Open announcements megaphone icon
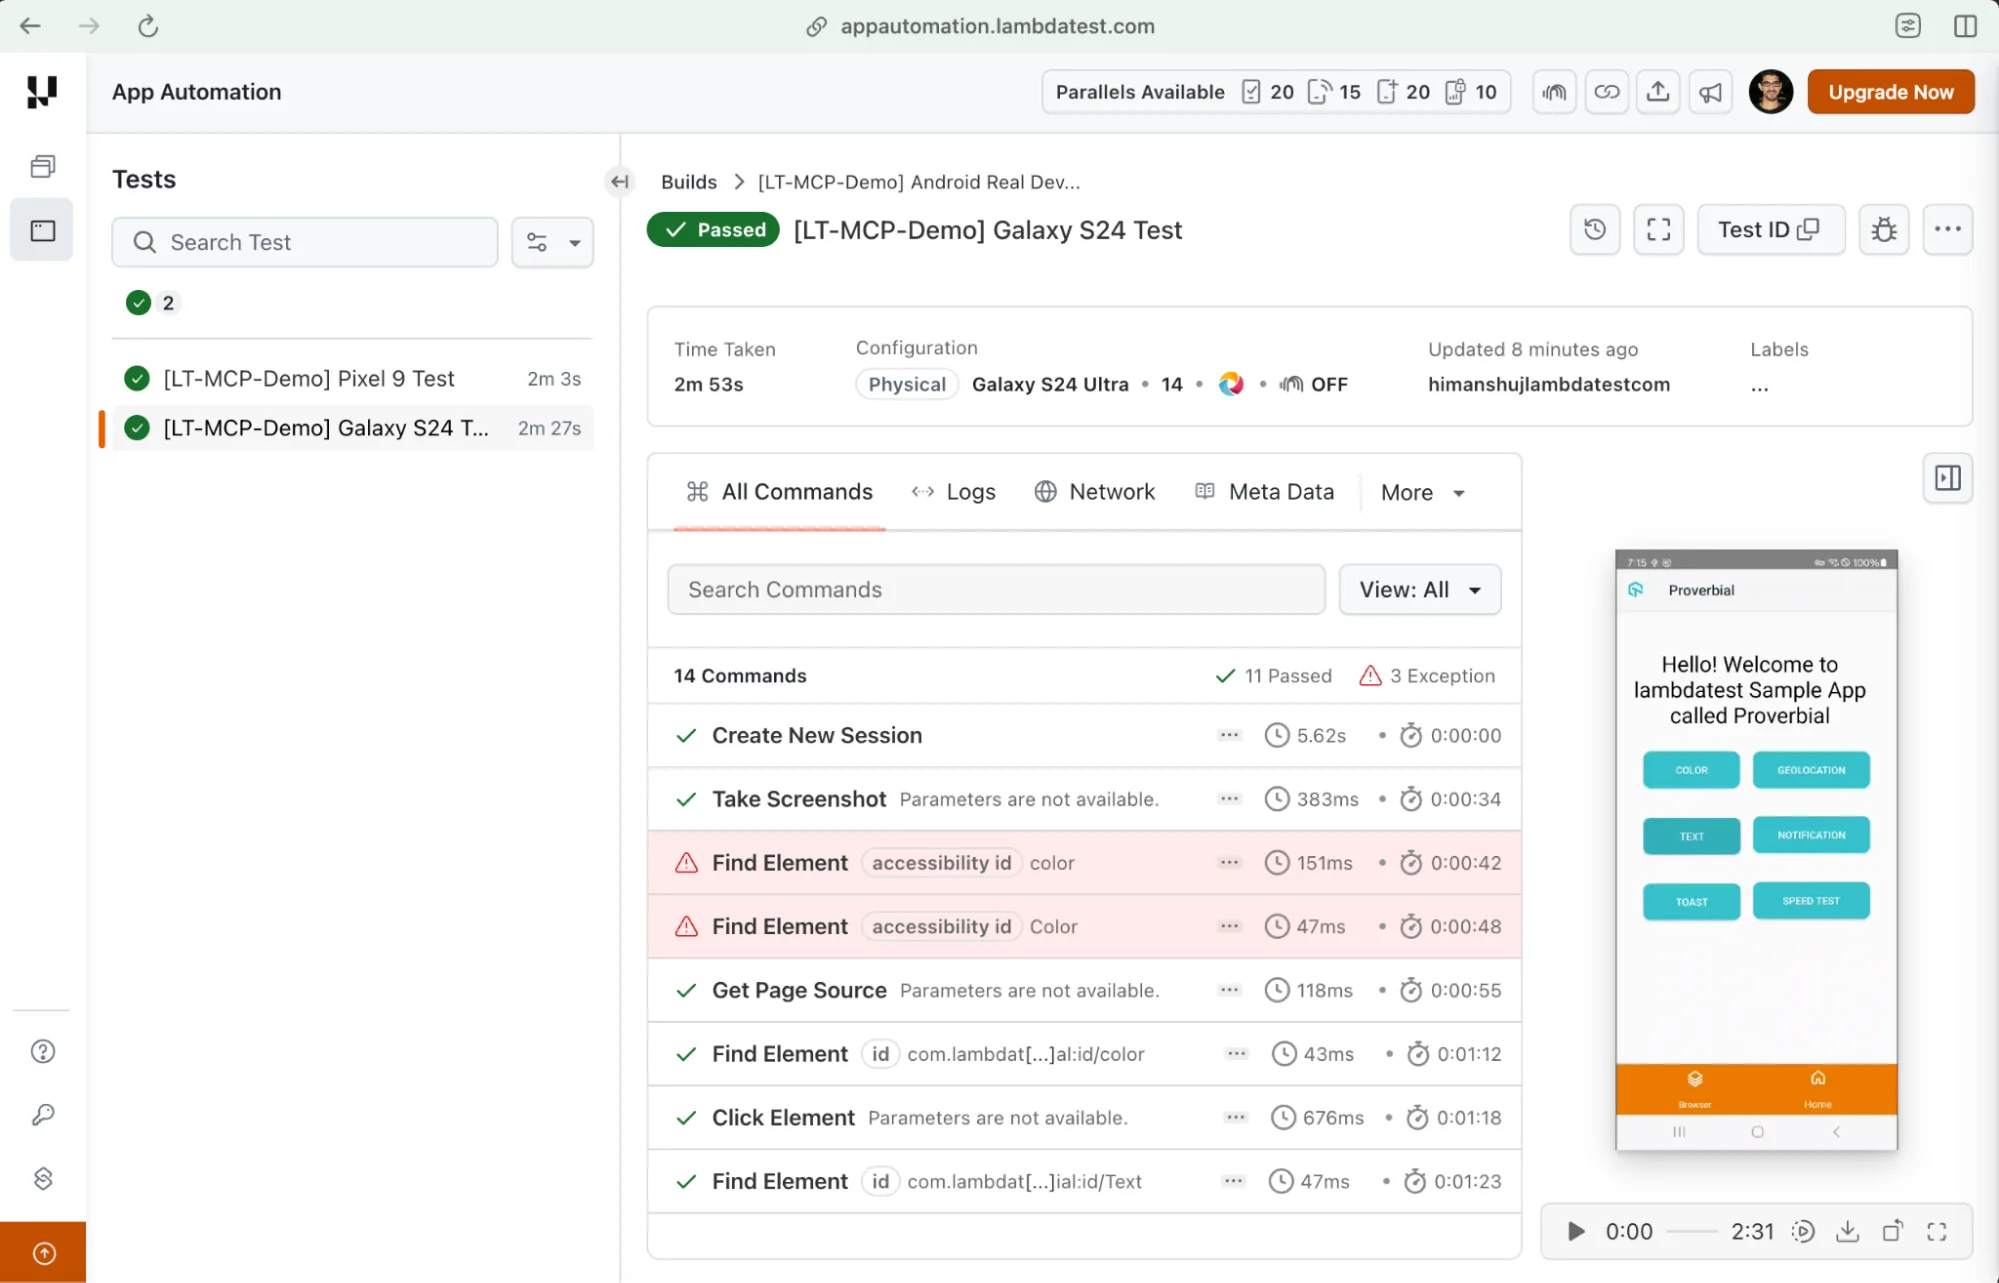 [1710, 92]
